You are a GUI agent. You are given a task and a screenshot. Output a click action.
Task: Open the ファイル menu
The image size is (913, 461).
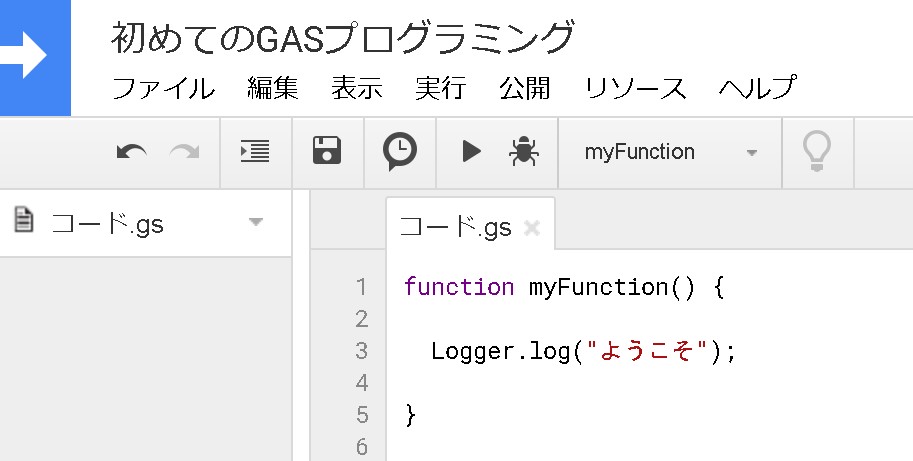coord(163,88)
